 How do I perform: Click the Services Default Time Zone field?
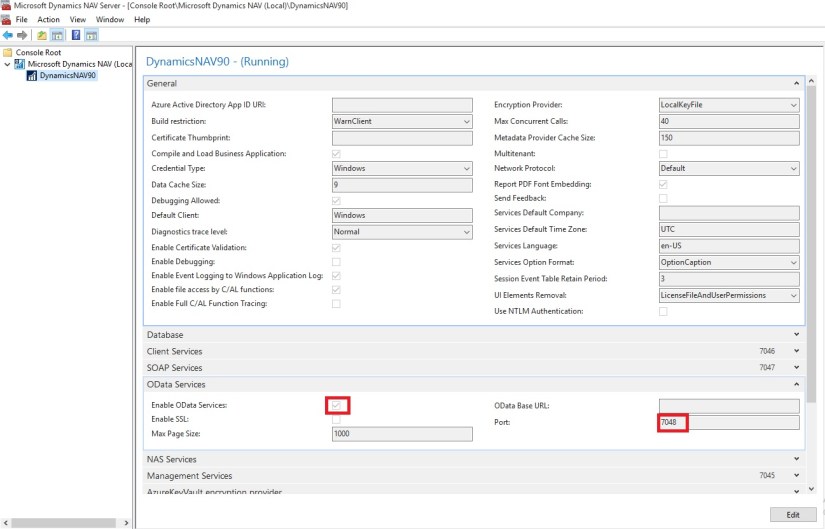(x=729, y=229)
